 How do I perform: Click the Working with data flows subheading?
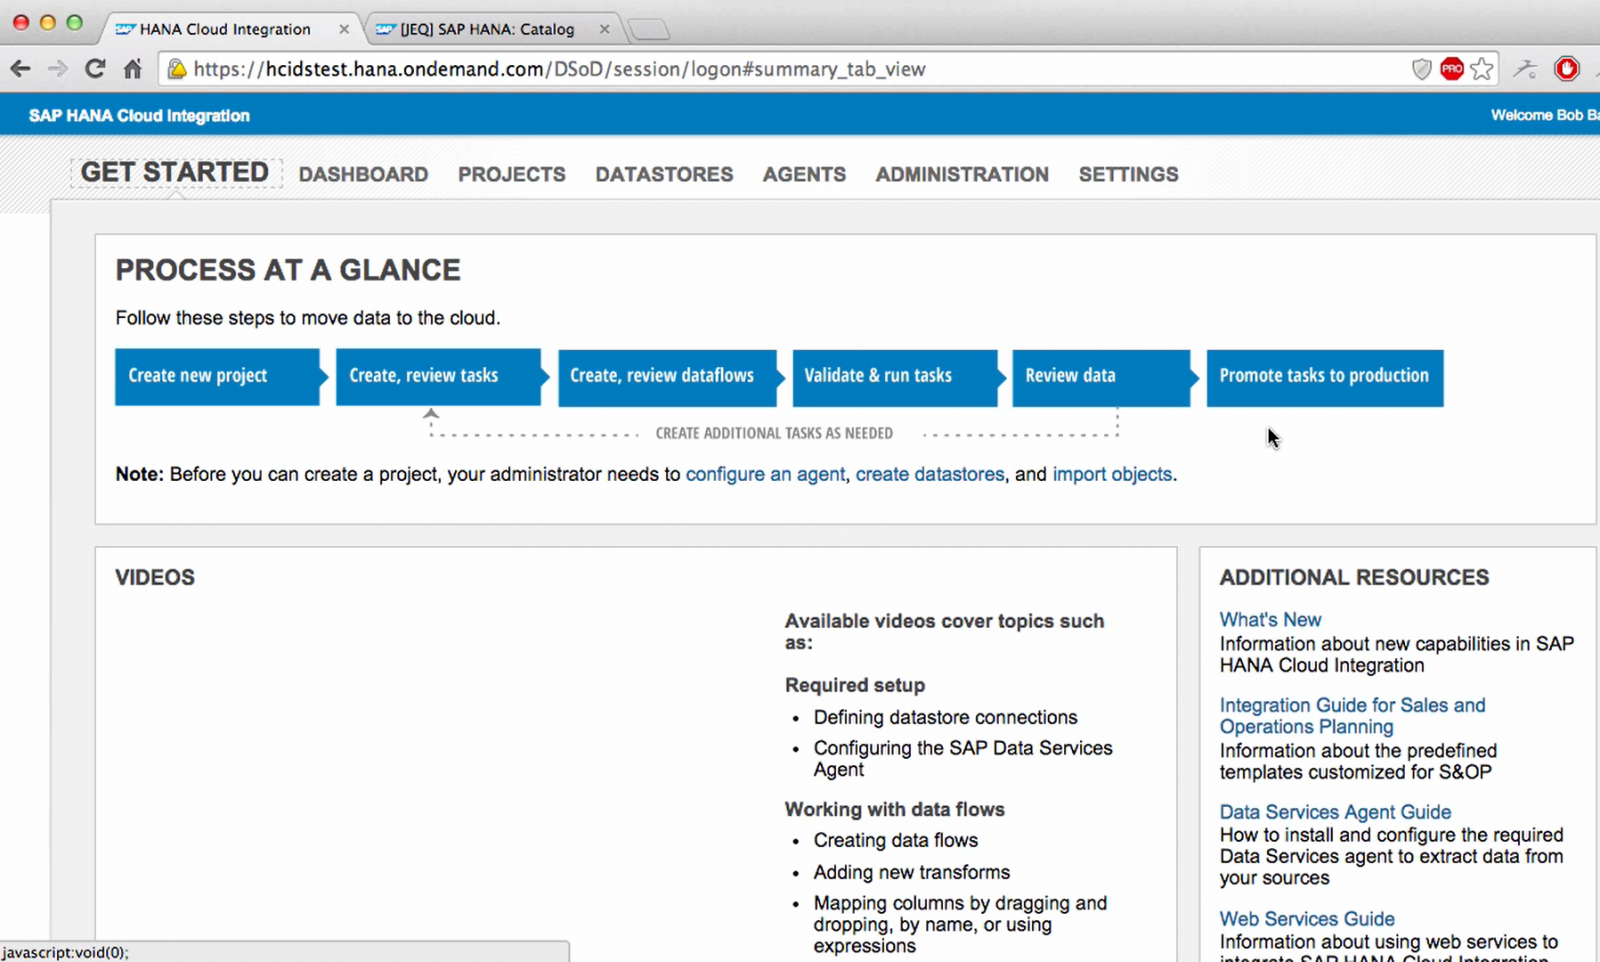pos(895,809)
